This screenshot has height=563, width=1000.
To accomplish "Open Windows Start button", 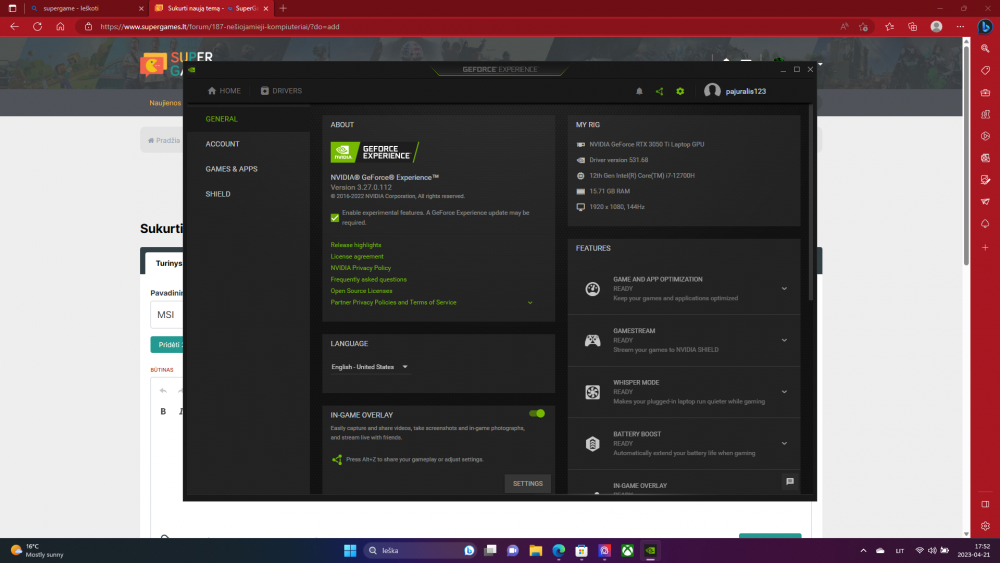I will (350, 550).
